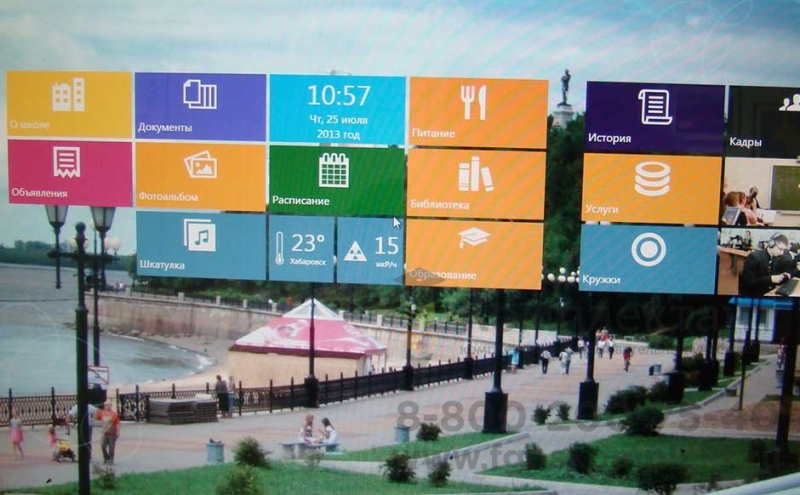Click the date Чт, 25 июля text
The width and height of the screenshot is (800, 495).
click(x=338, y=118)
